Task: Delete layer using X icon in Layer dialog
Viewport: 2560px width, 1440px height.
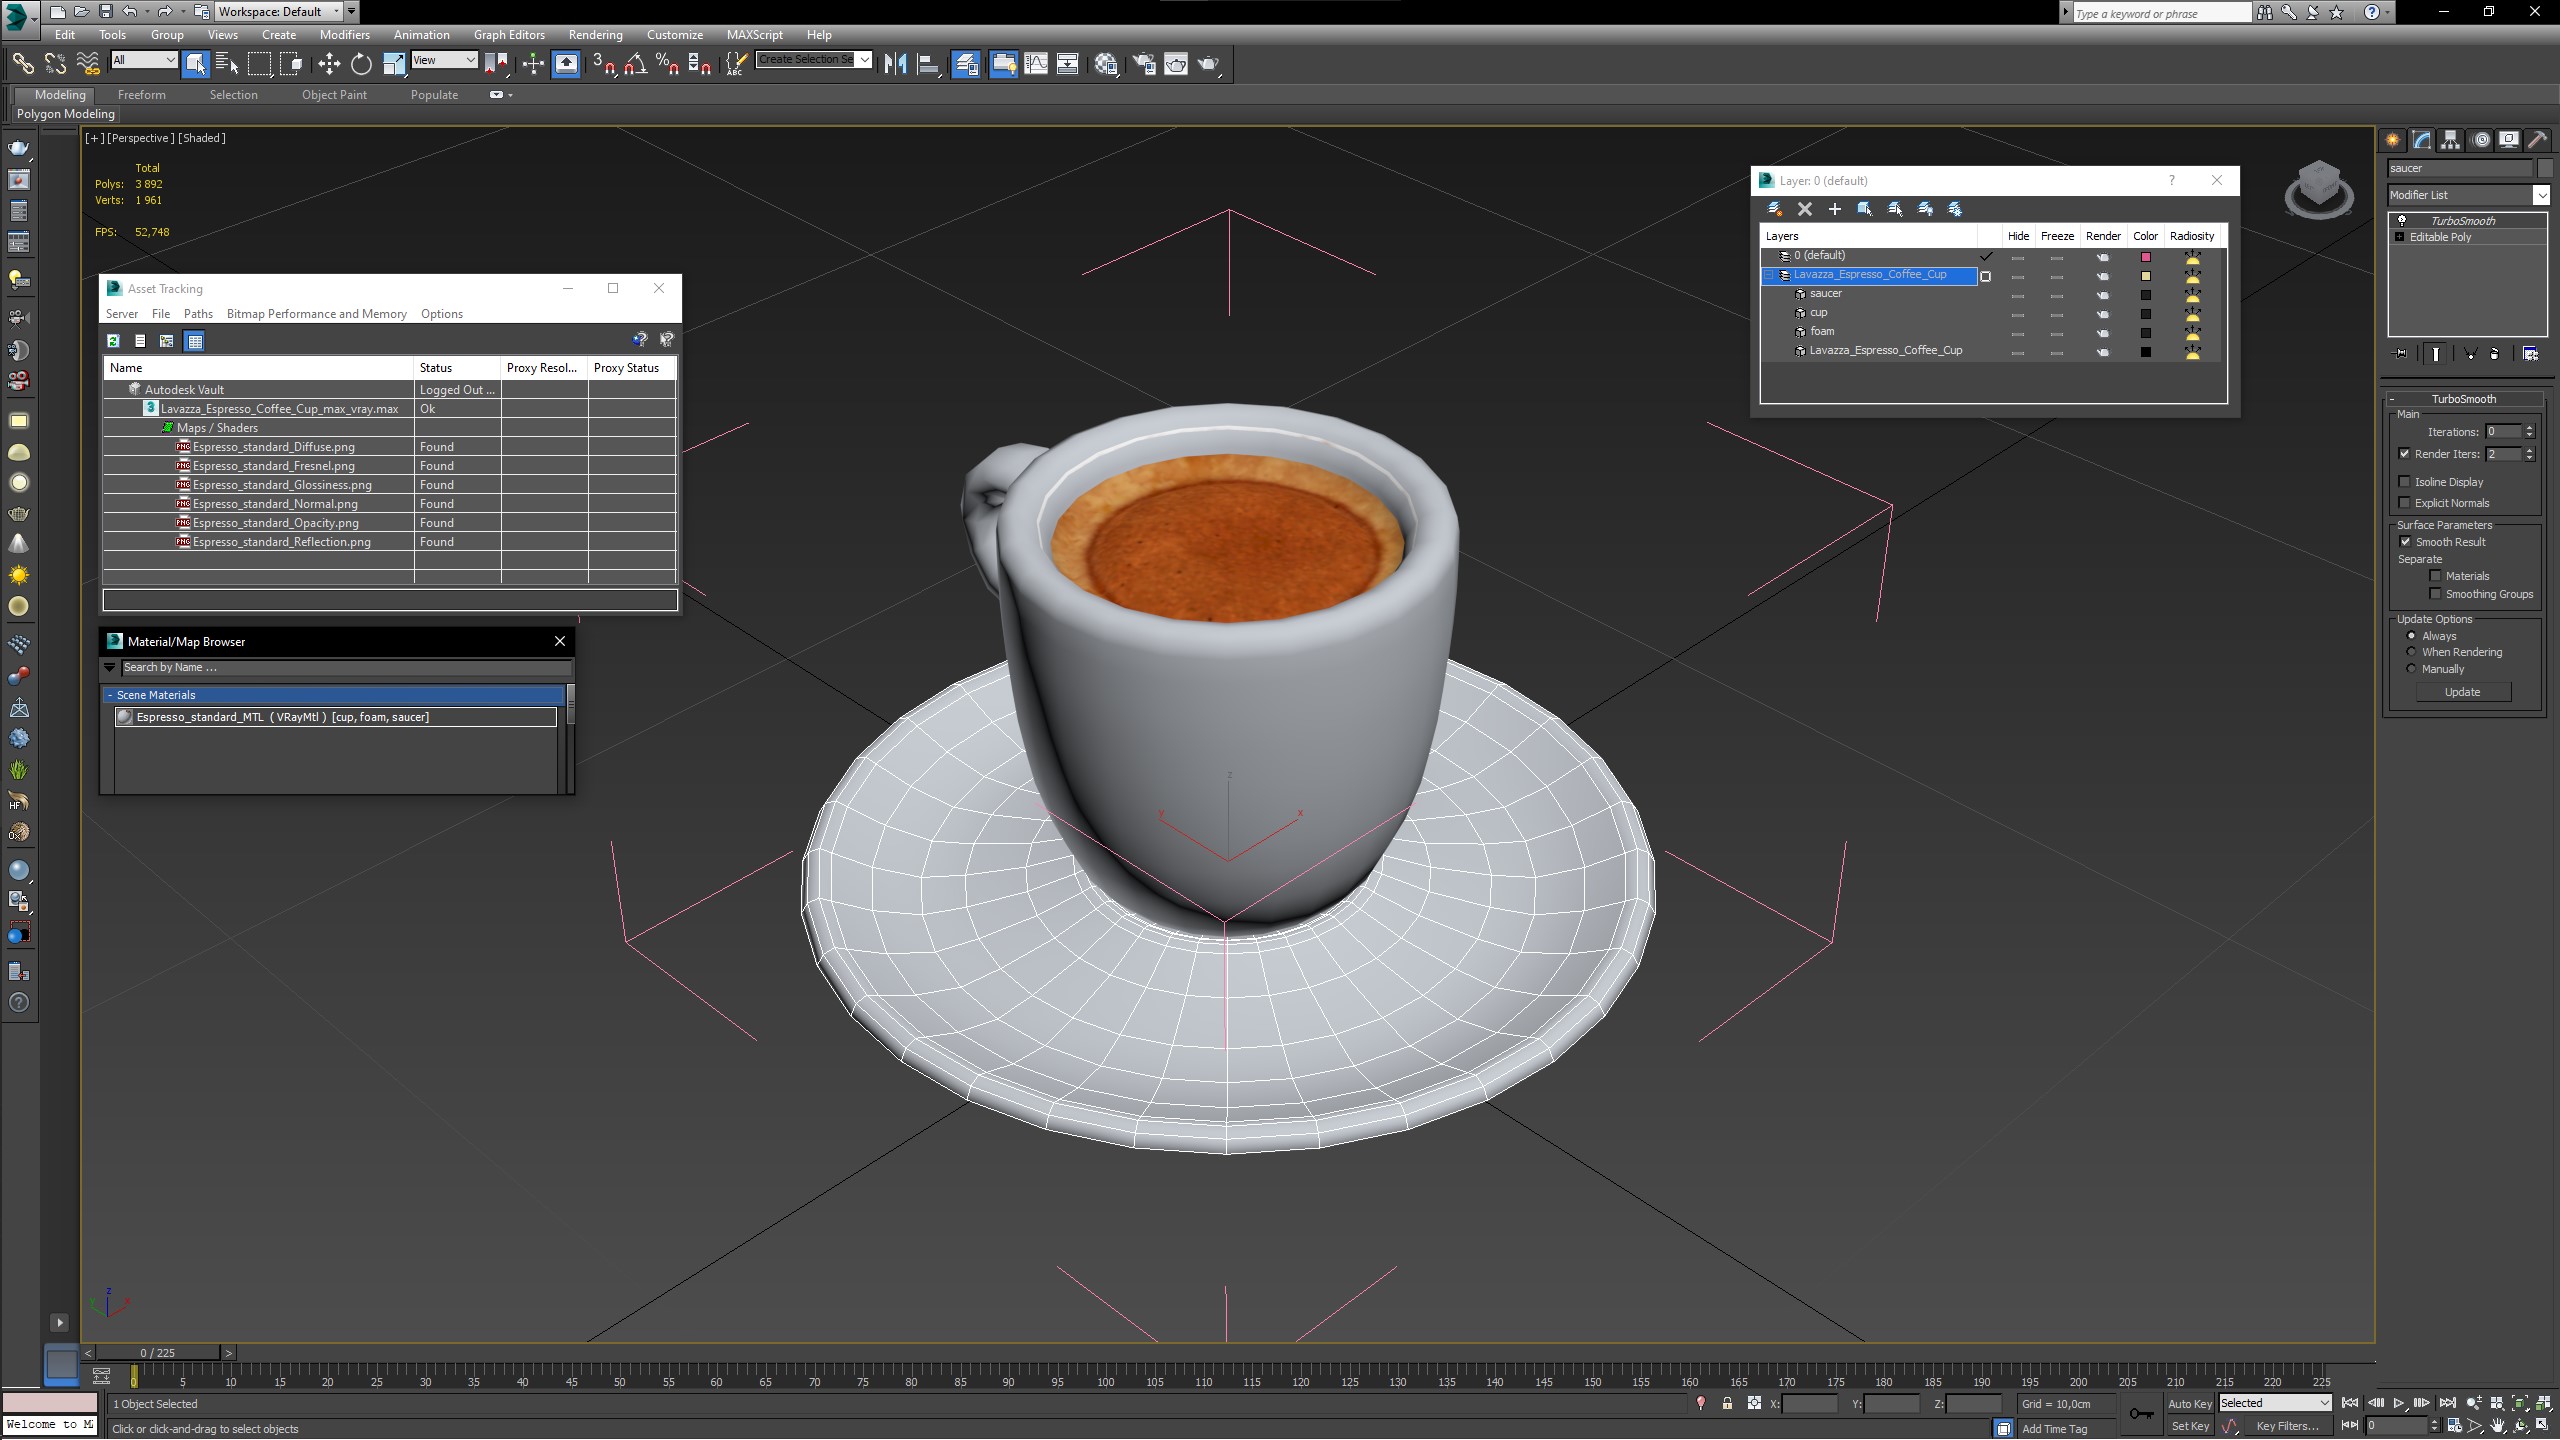Action: click(1805, 209)
